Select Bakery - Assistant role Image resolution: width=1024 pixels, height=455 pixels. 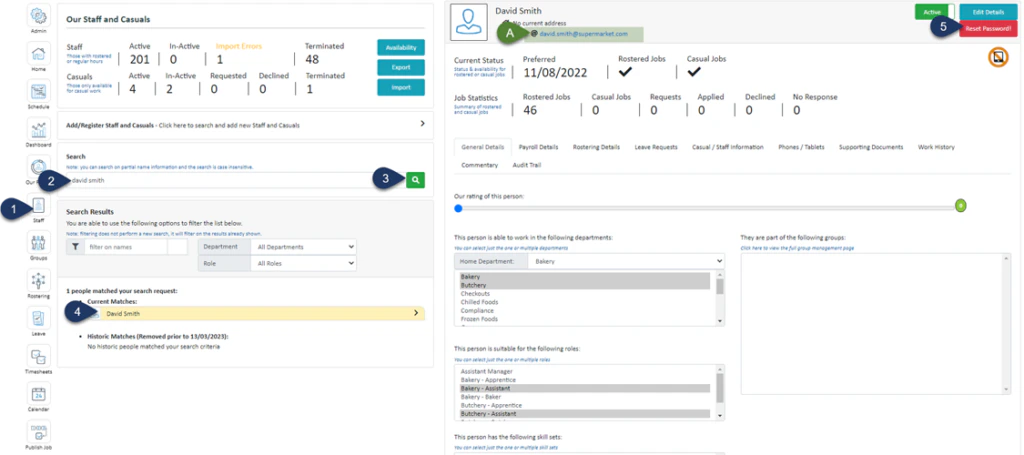(584, 388)
